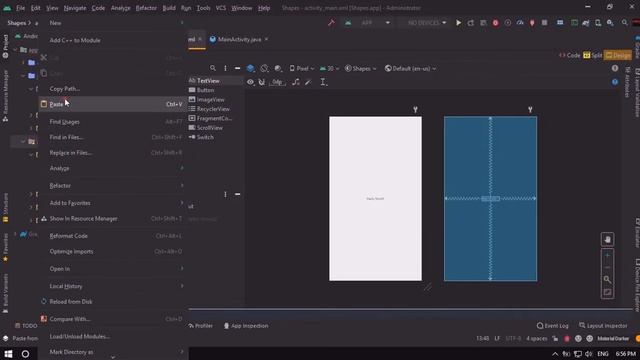Screen dimensions: 640x360
Task: Run the app with the play button
Action: pyautogui.click(x=458, y=23)
